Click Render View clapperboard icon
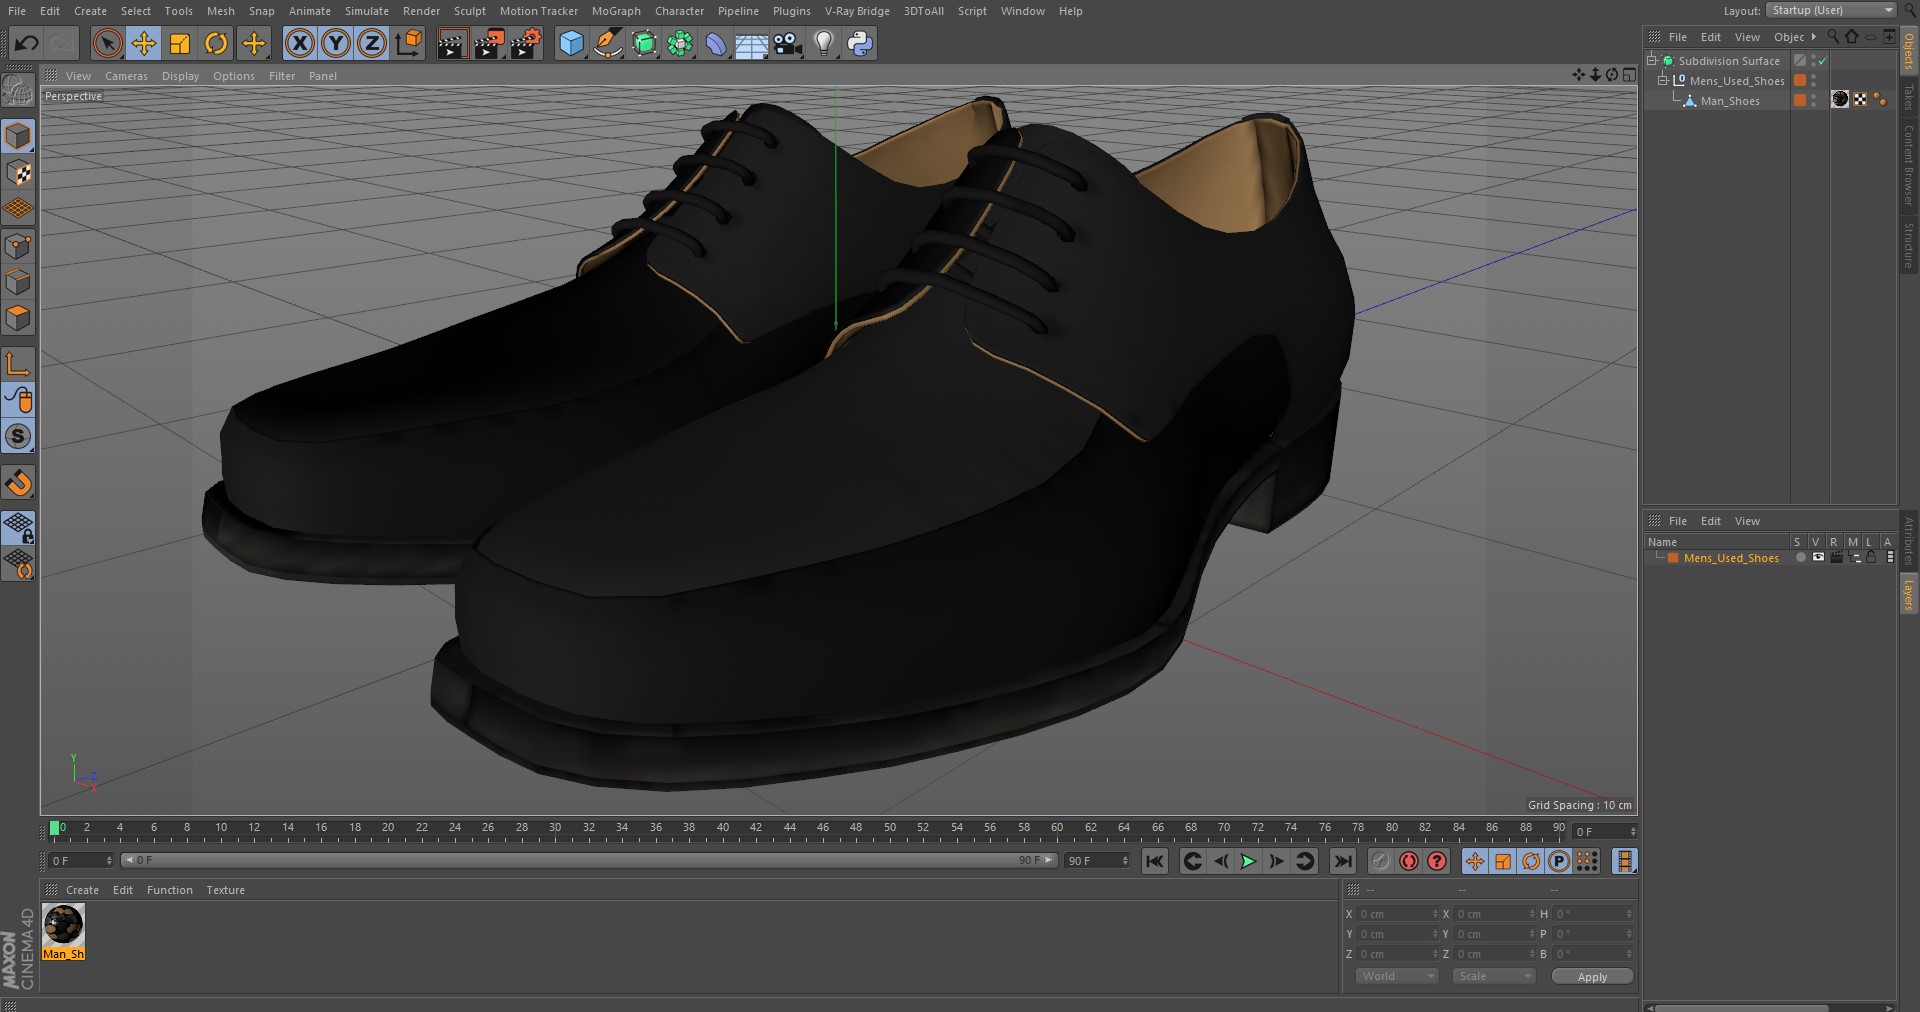This screenshot has width=1920, height=1012. (x=452, y=43)
